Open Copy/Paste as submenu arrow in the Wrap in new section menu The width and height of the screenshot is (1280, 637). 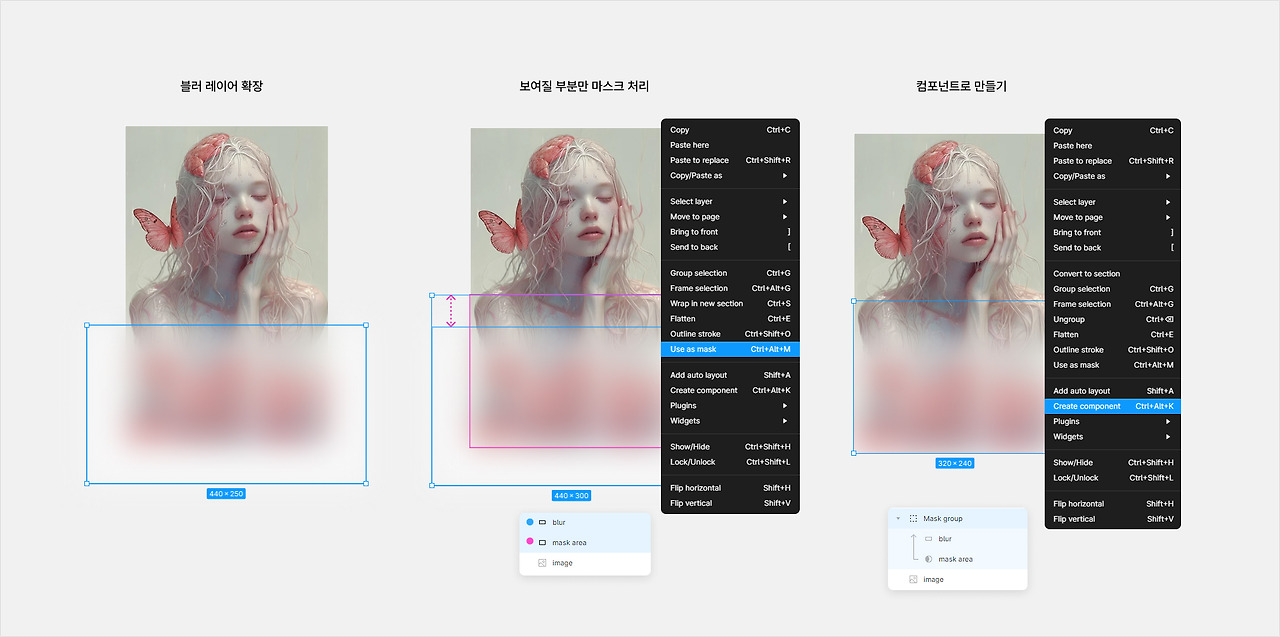click(785, 175)
